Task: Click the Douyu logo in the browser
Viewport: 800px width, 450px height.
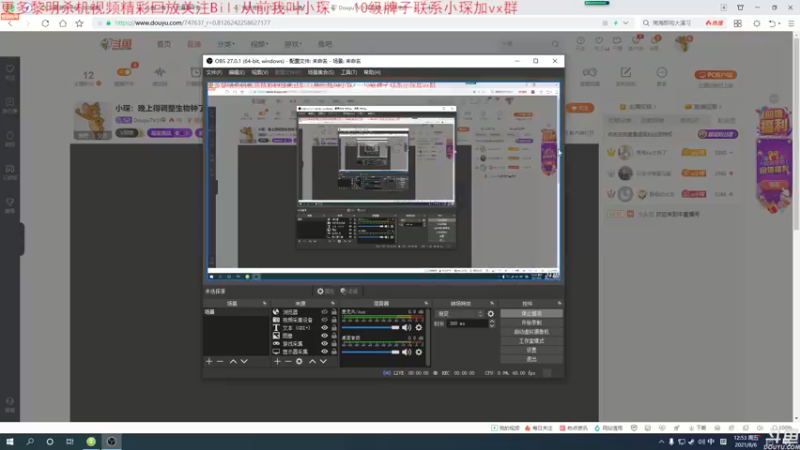Action: pyautogui.click(x=117, y=44)
